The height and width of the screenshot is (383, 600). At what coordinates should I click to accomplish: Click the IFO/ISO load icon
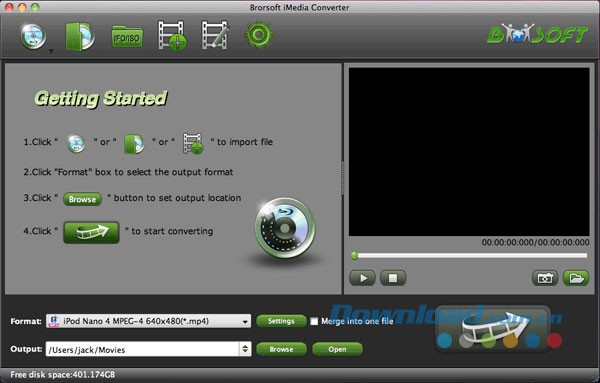click(x=127, y=37)
